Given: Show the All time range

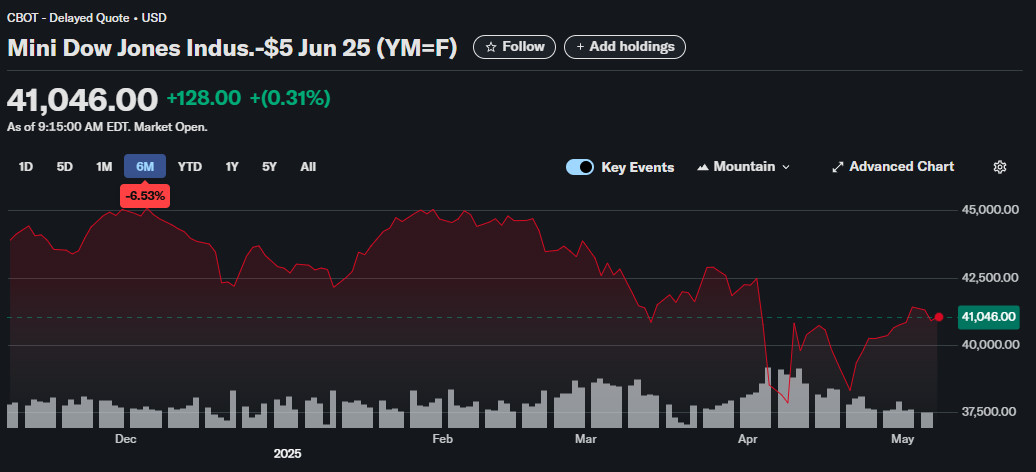Looking at the screenshot, I should coord(308,167).
